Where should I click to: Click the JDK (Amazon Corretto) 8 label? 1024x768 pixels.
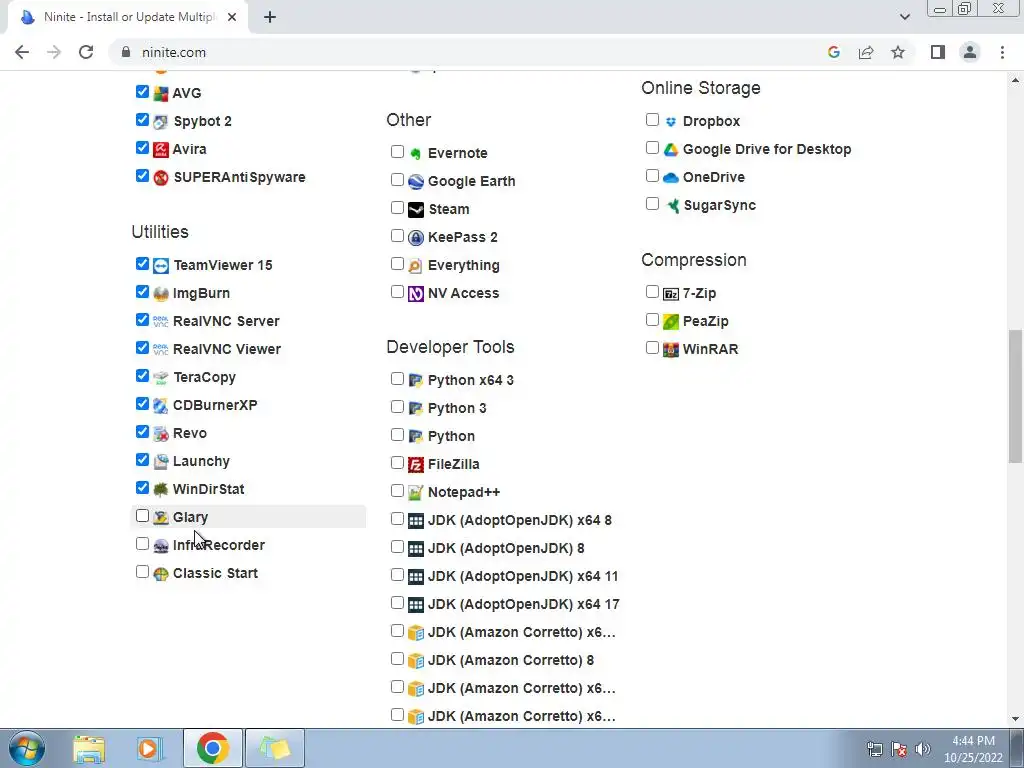(511, 660)
